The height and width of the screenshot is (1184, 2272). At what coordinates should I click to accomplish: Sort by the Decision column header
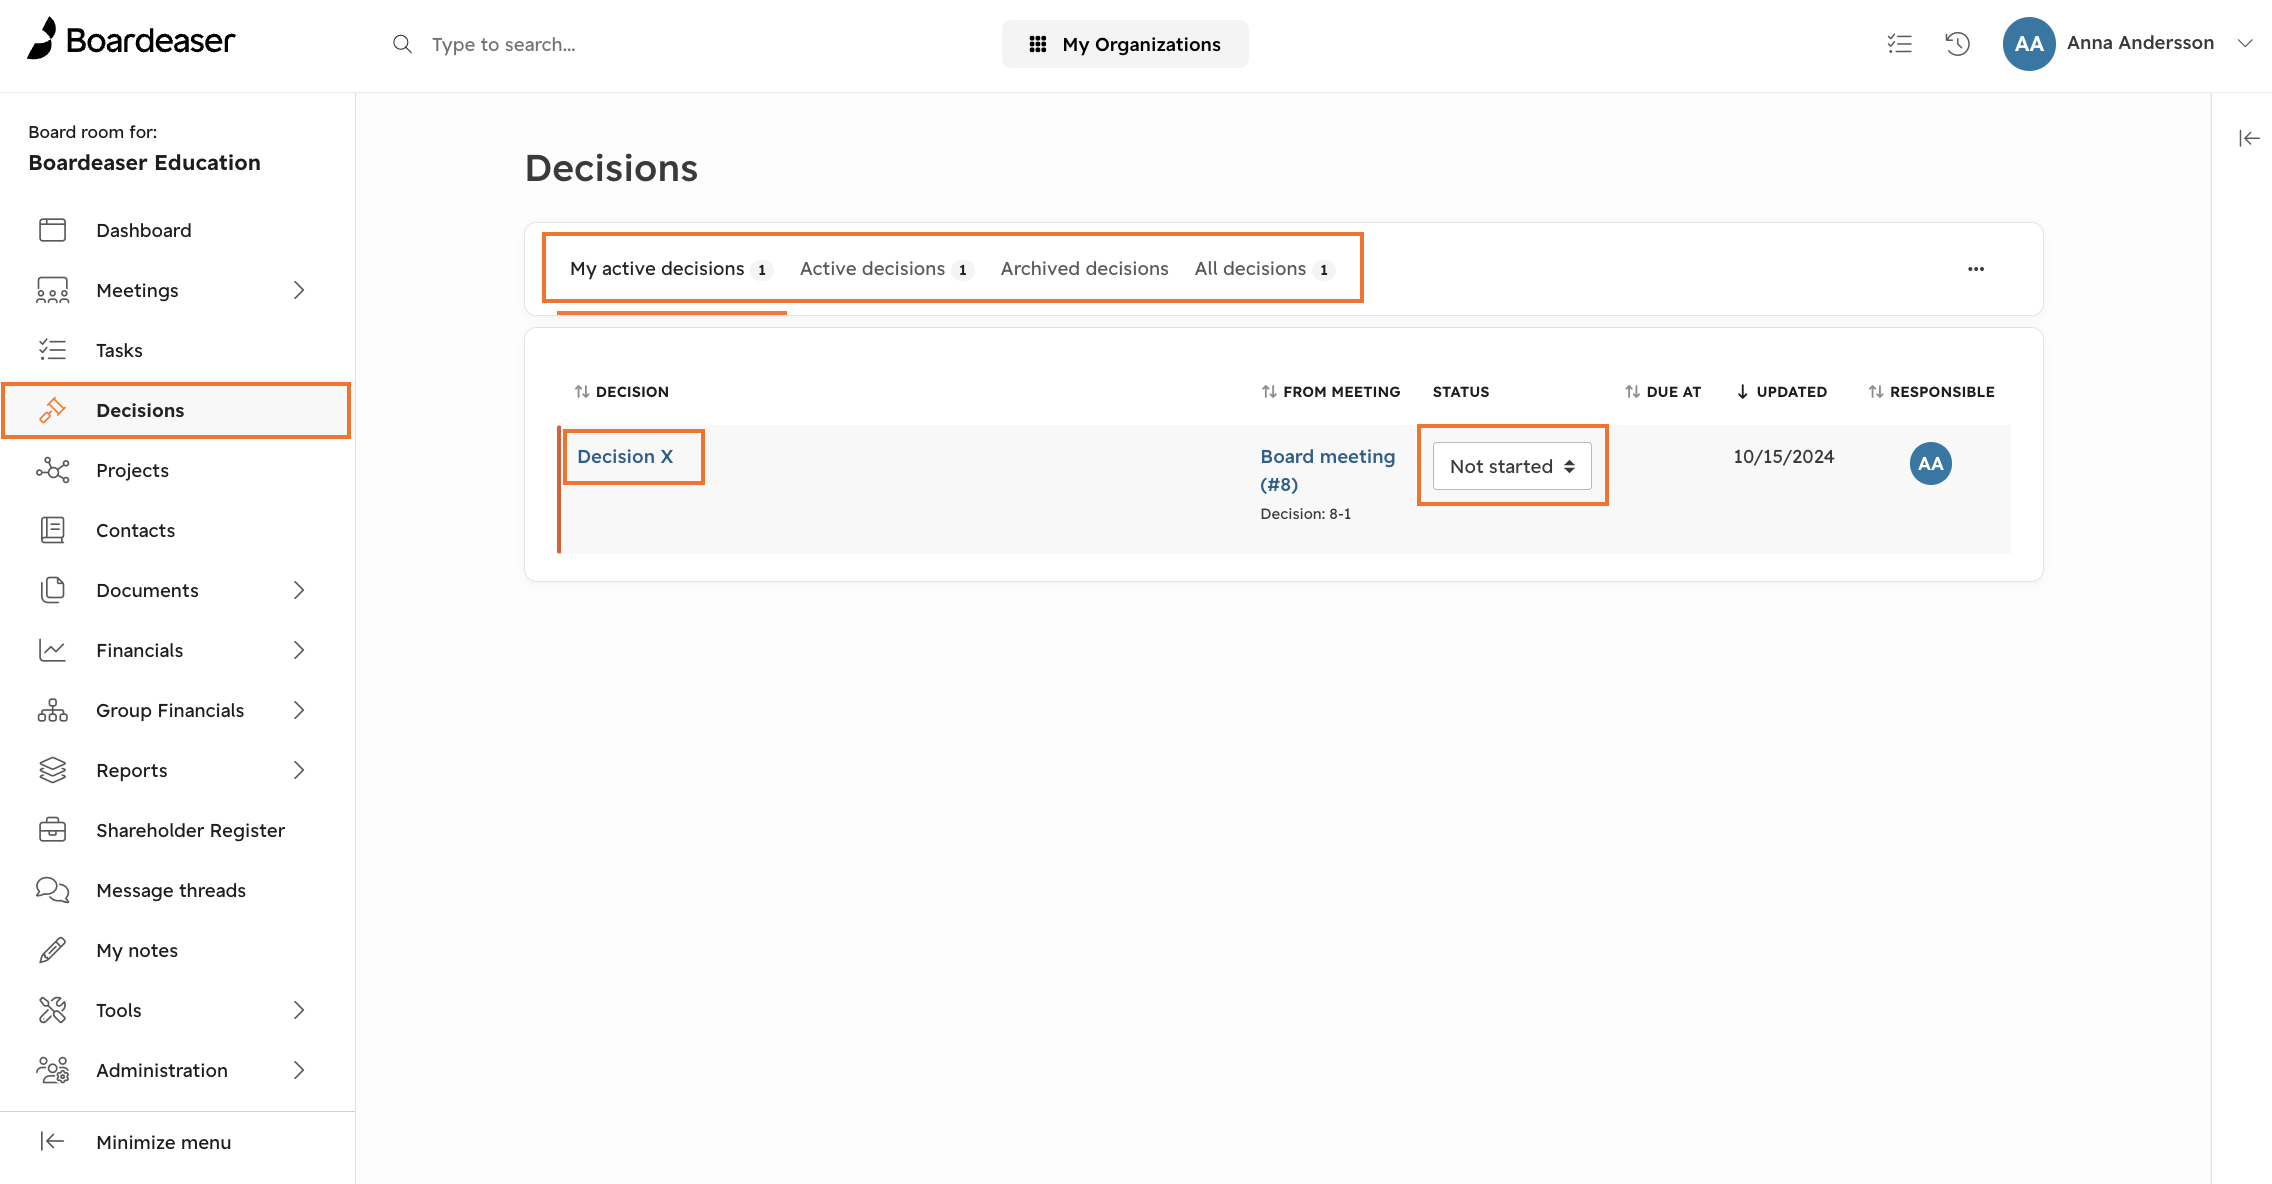[x=621, y=392]
